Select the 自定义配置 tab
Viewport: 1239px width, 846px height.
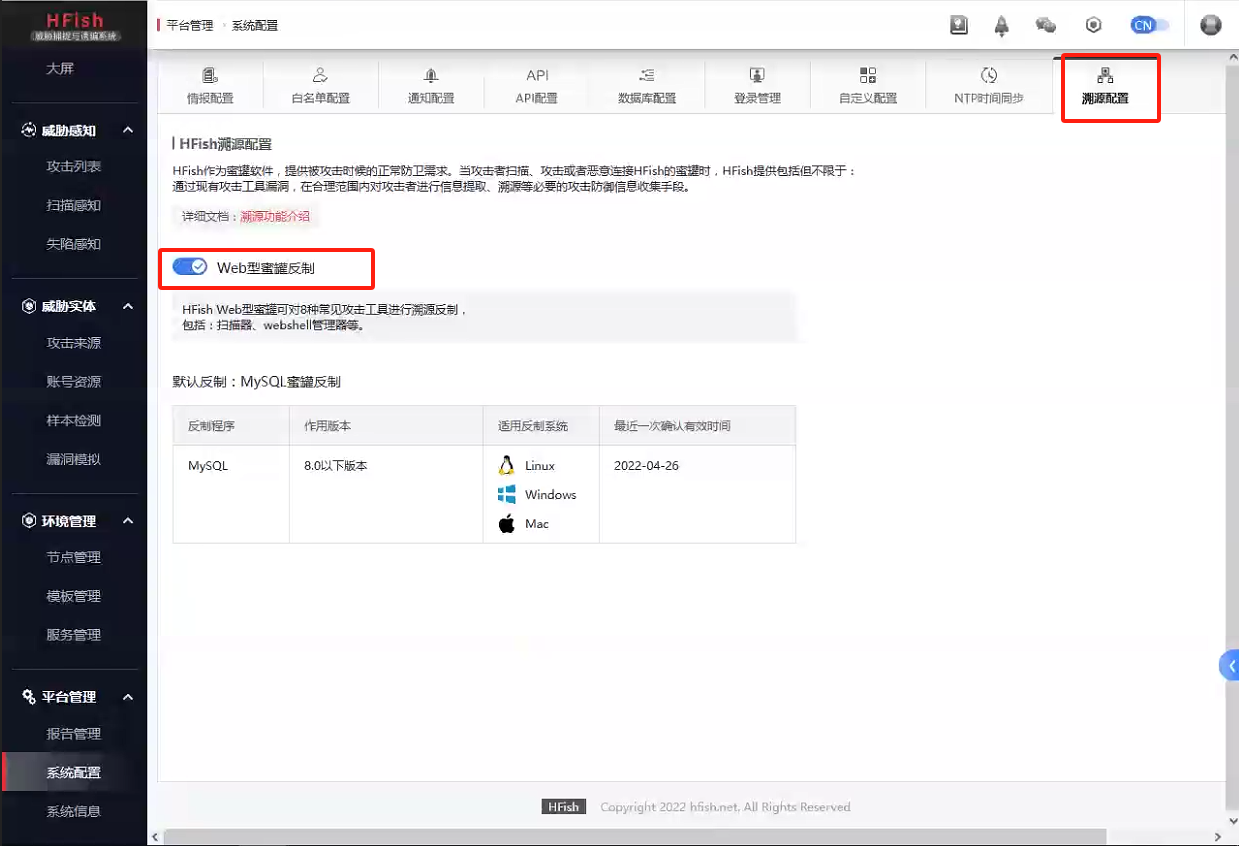[x=868, y=87]
